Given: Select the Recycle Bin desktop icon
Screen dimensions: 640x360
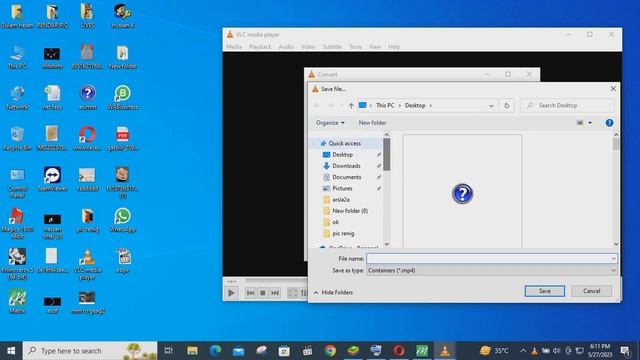Looking at the screenshot, I should pos(17,138).
